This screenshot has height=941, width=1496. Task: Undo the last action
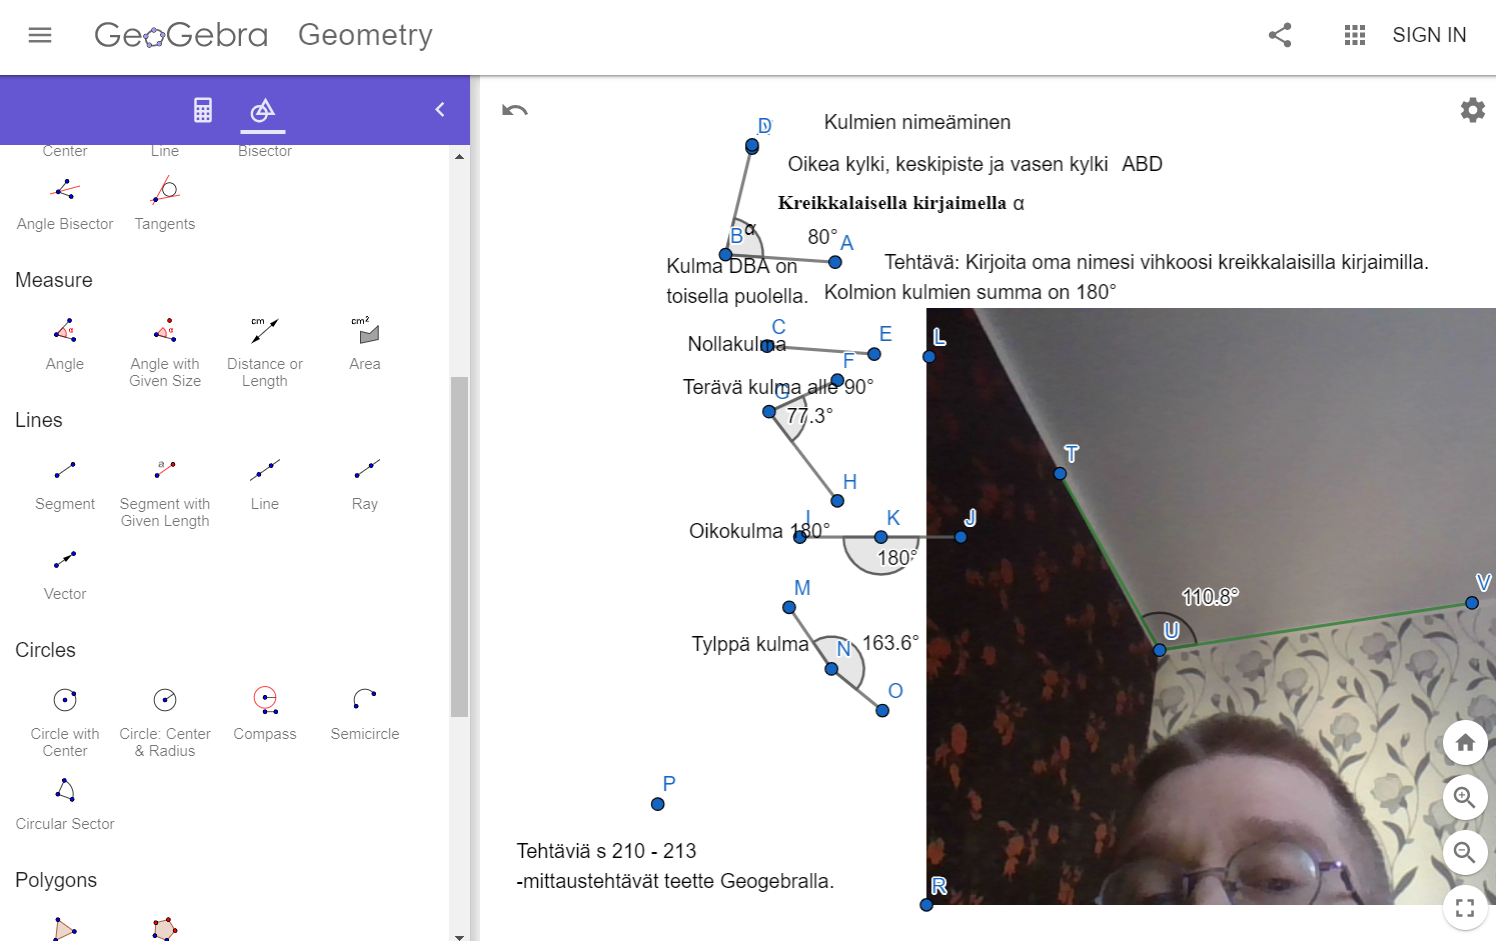515,110
